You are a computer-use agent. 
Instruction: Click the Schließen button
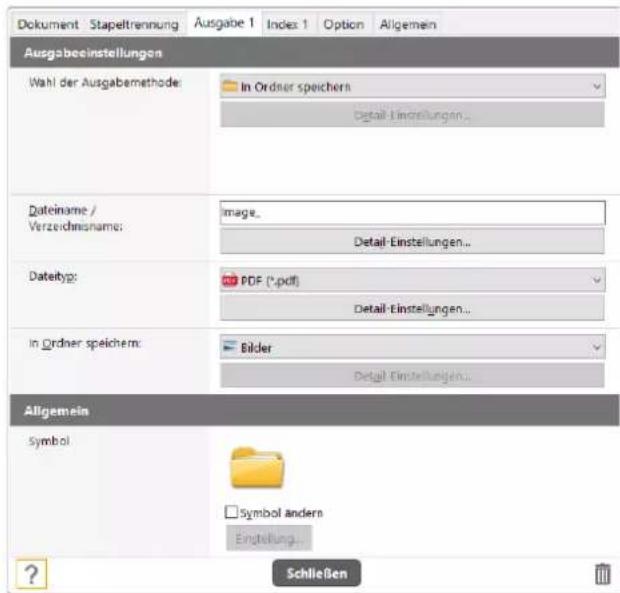click(x=316, y=573)
